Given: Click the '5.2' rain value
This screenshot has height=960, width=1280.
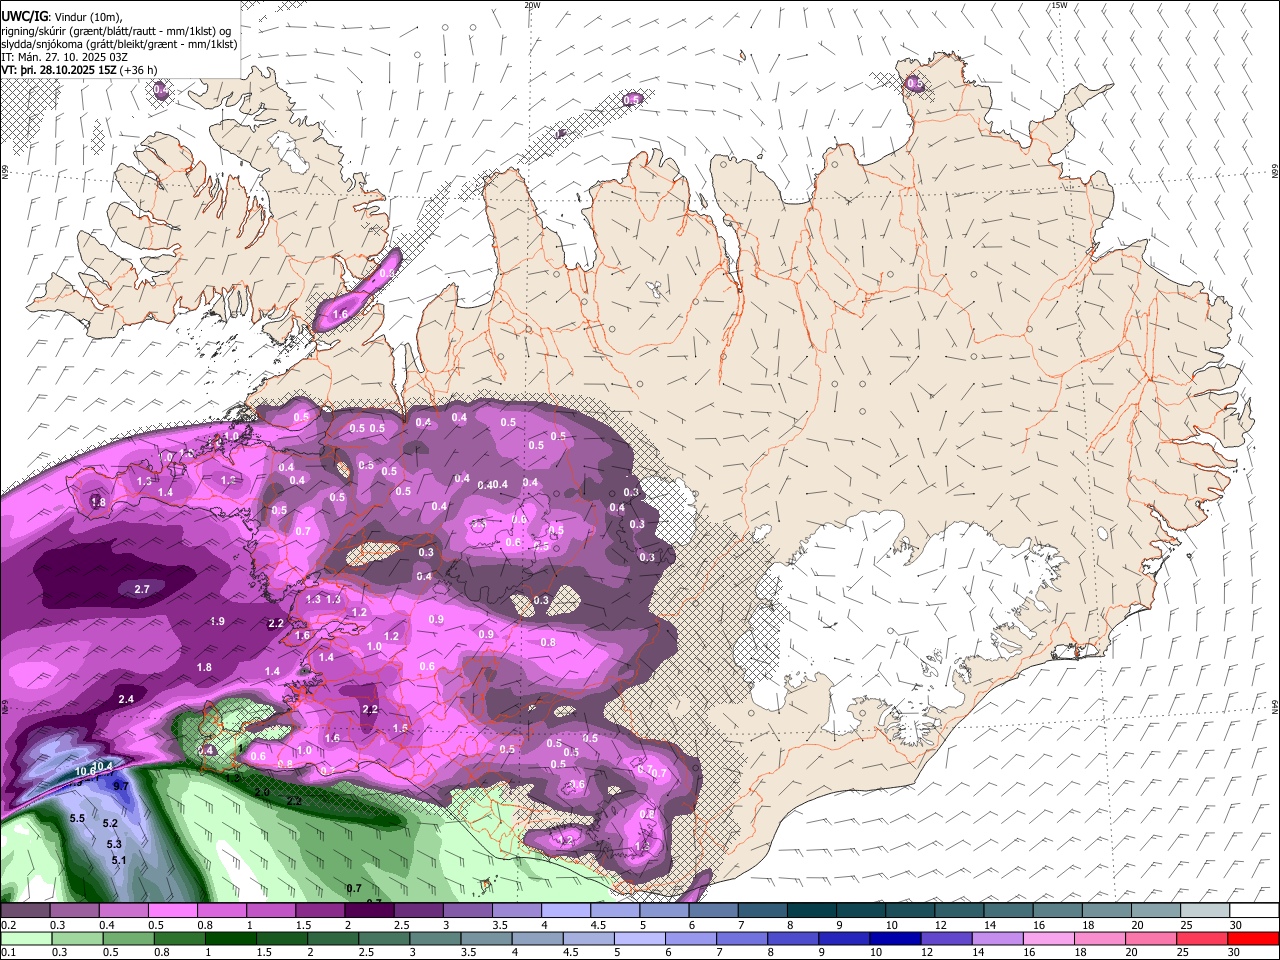Looking at the screenshot, I should tap(110, 823).
